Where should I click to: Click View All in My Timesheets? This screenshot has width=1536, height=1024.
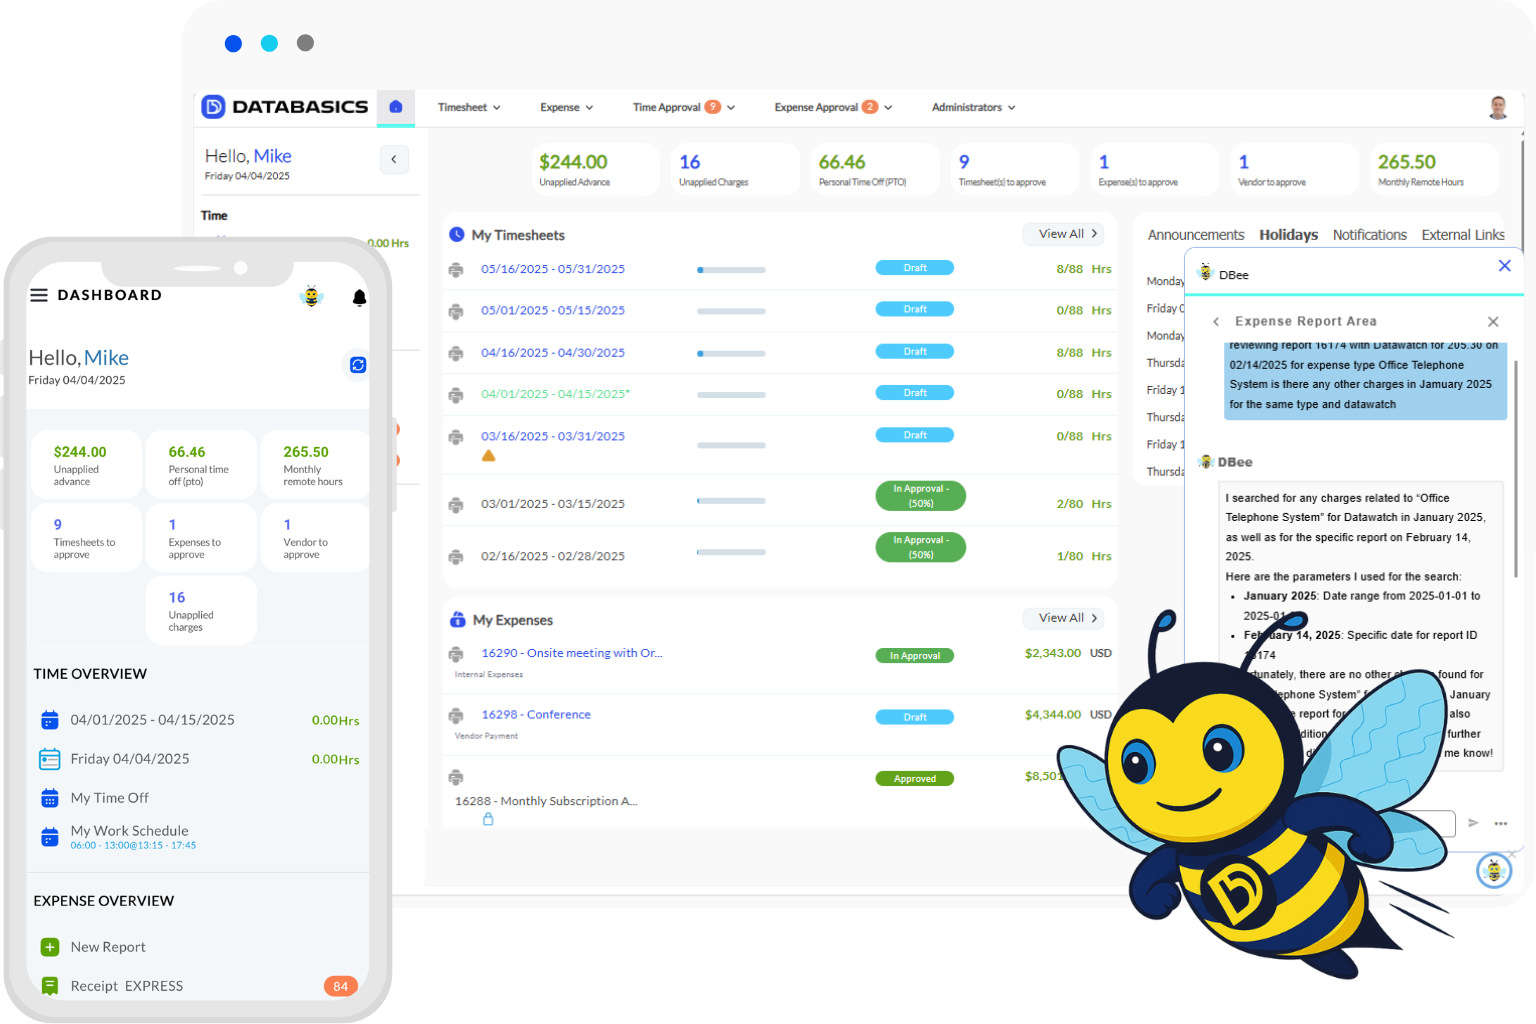1063,233
